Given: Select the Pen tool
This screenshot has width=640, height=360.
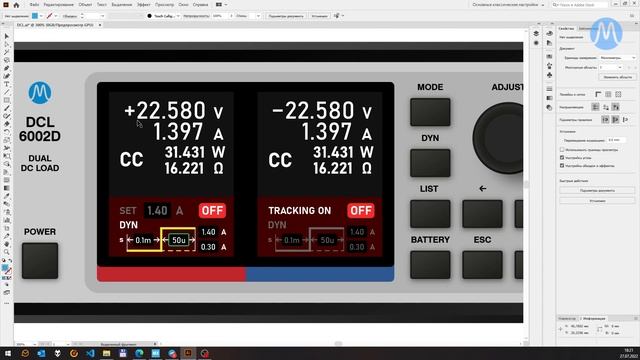Looking at the screenshot, I should pos(7,68).
